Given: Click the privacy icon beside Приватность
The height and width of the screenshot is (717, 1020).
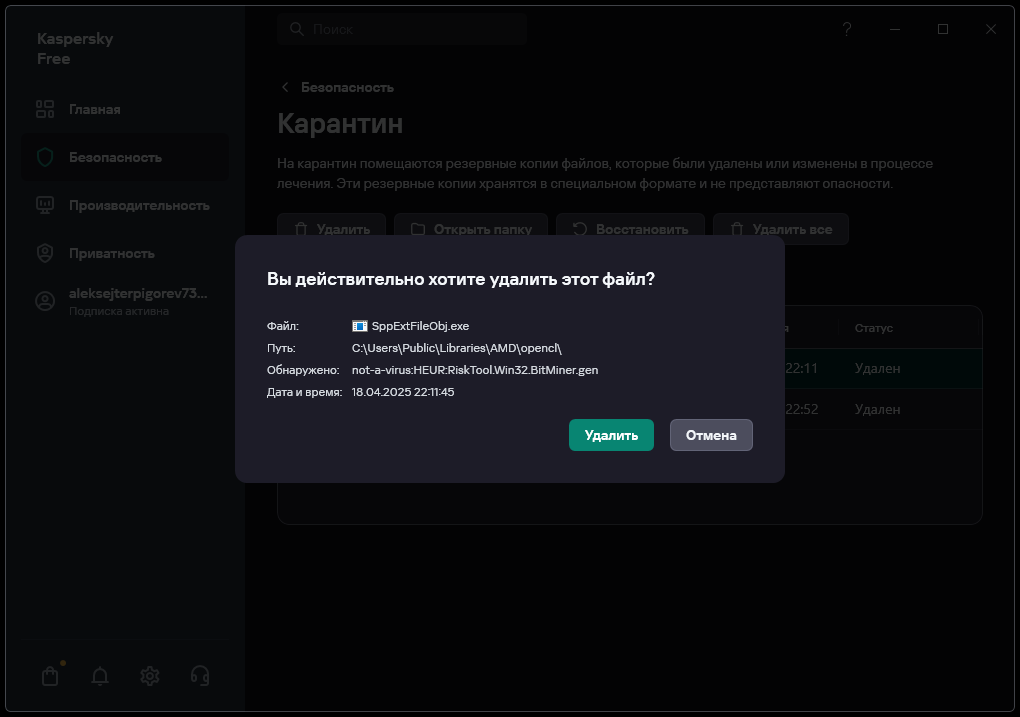Looking at the screenshot, I should click(x=45, y=254).
